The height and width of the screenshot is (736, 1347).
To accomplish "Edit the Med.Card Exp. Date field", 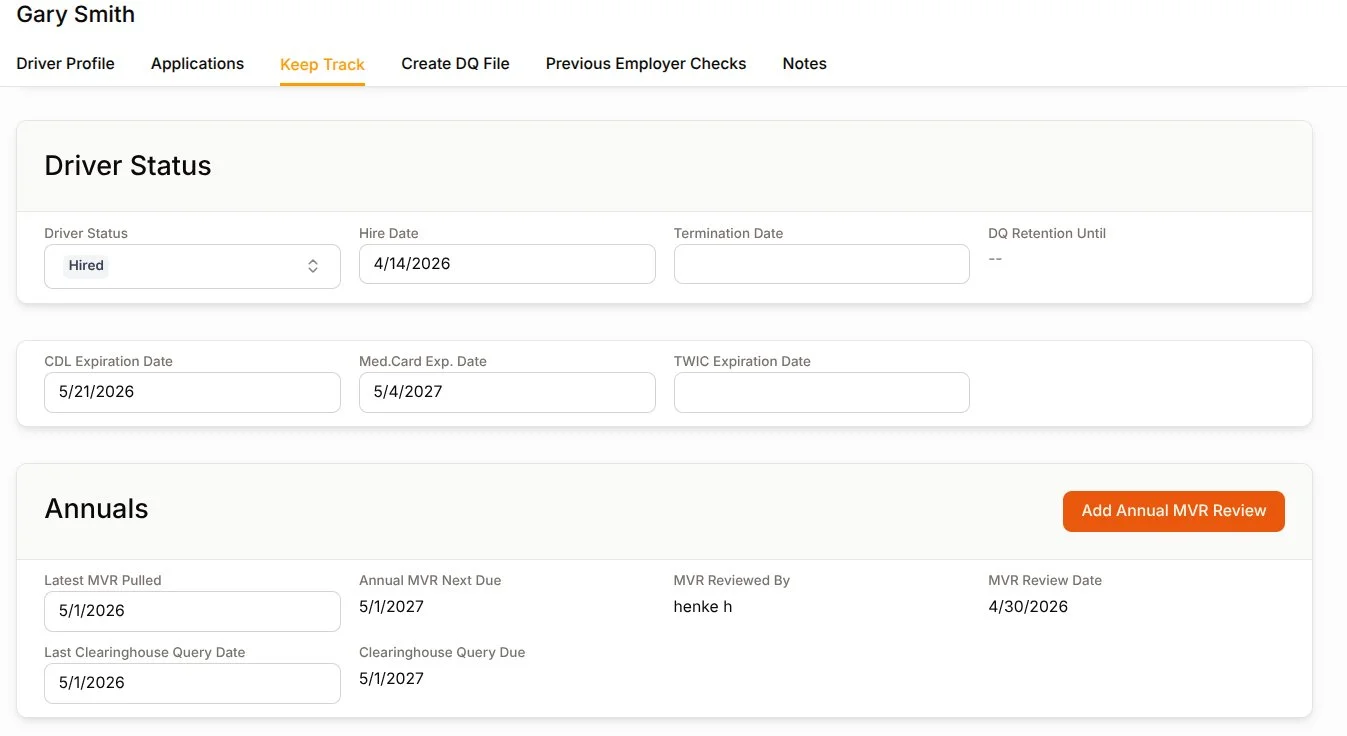I will coord(507,392).
